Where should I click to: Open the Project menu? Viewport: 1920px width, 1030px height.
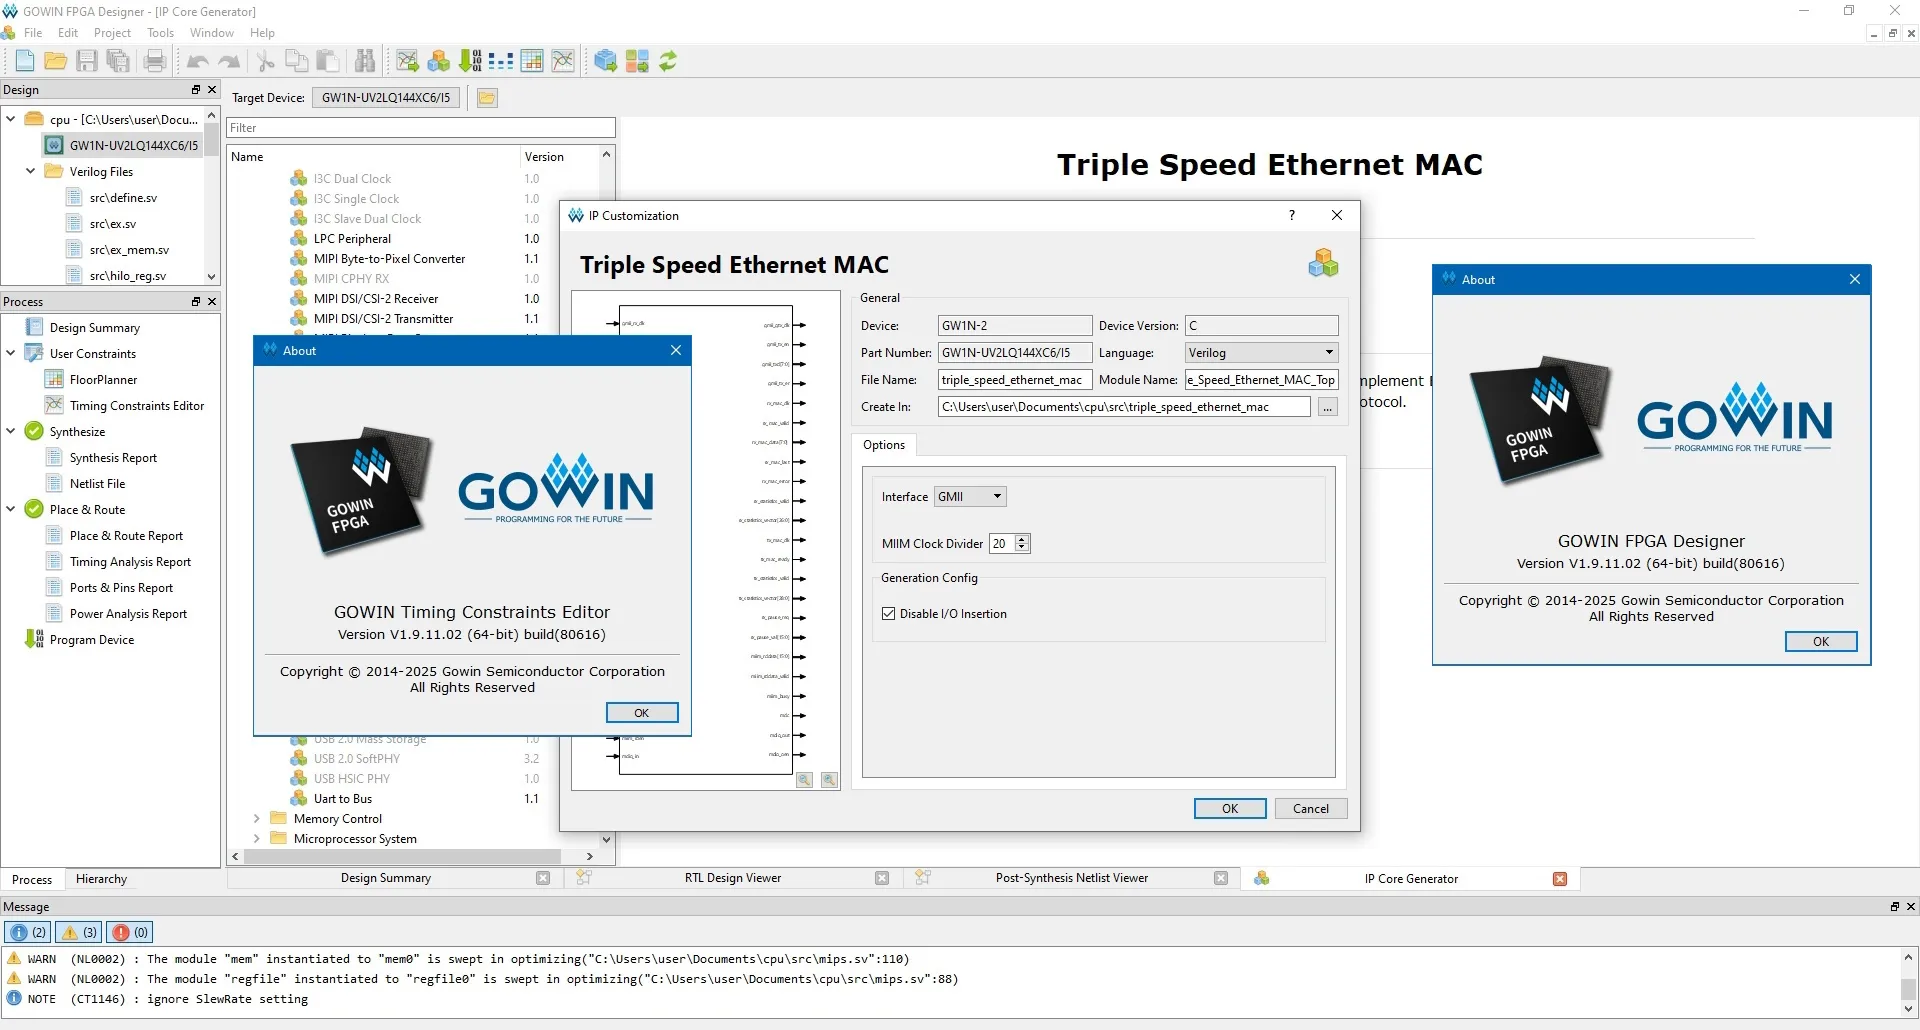[x=112, y=33]
